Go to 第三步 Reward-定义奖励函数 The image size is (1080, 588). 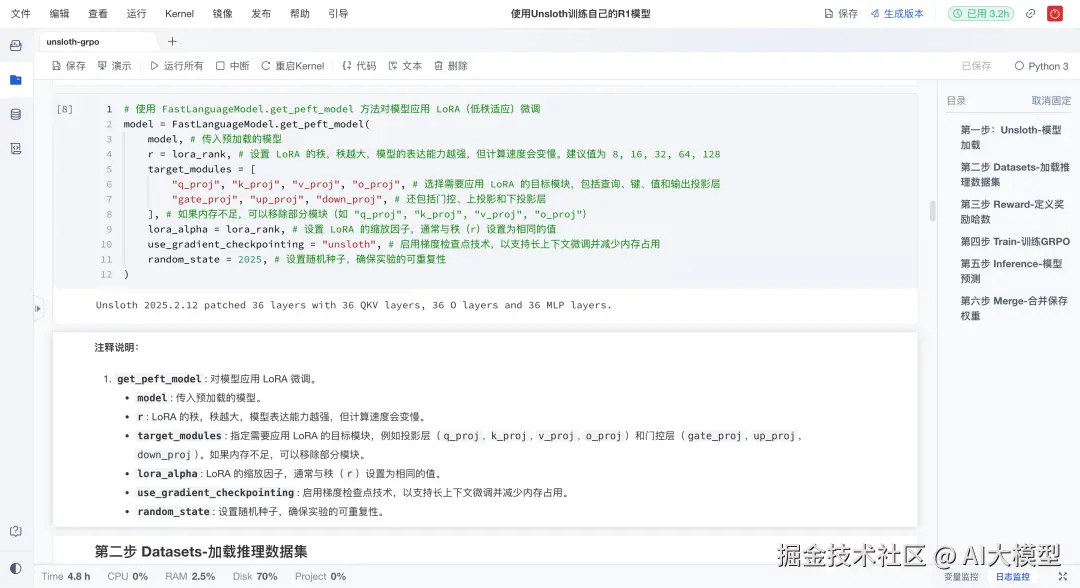[x=1012, y=211]
